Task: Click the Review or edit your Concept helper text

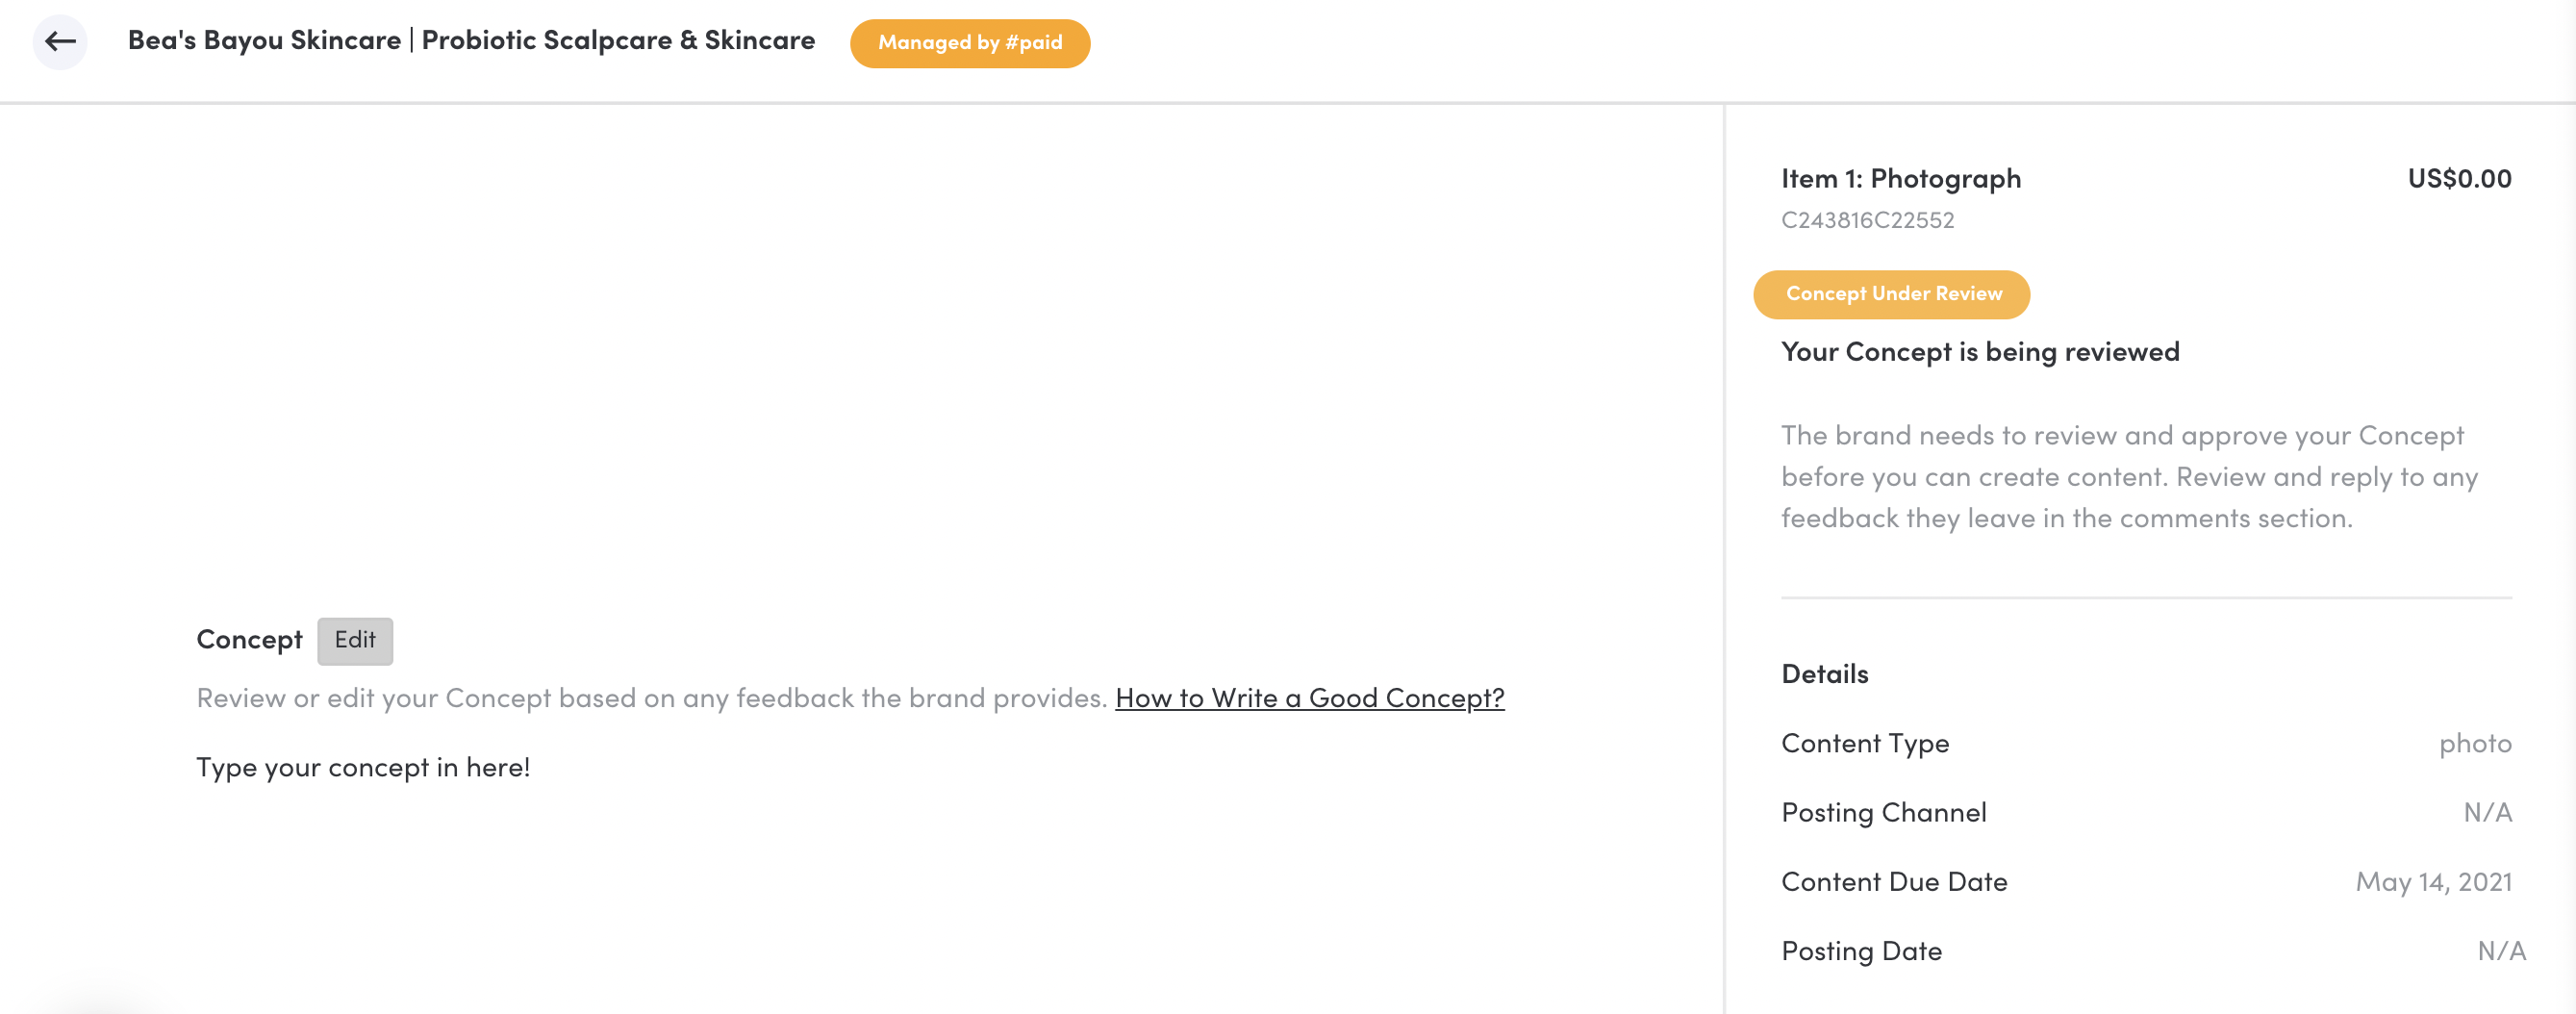Action: (x=651, y=698)
